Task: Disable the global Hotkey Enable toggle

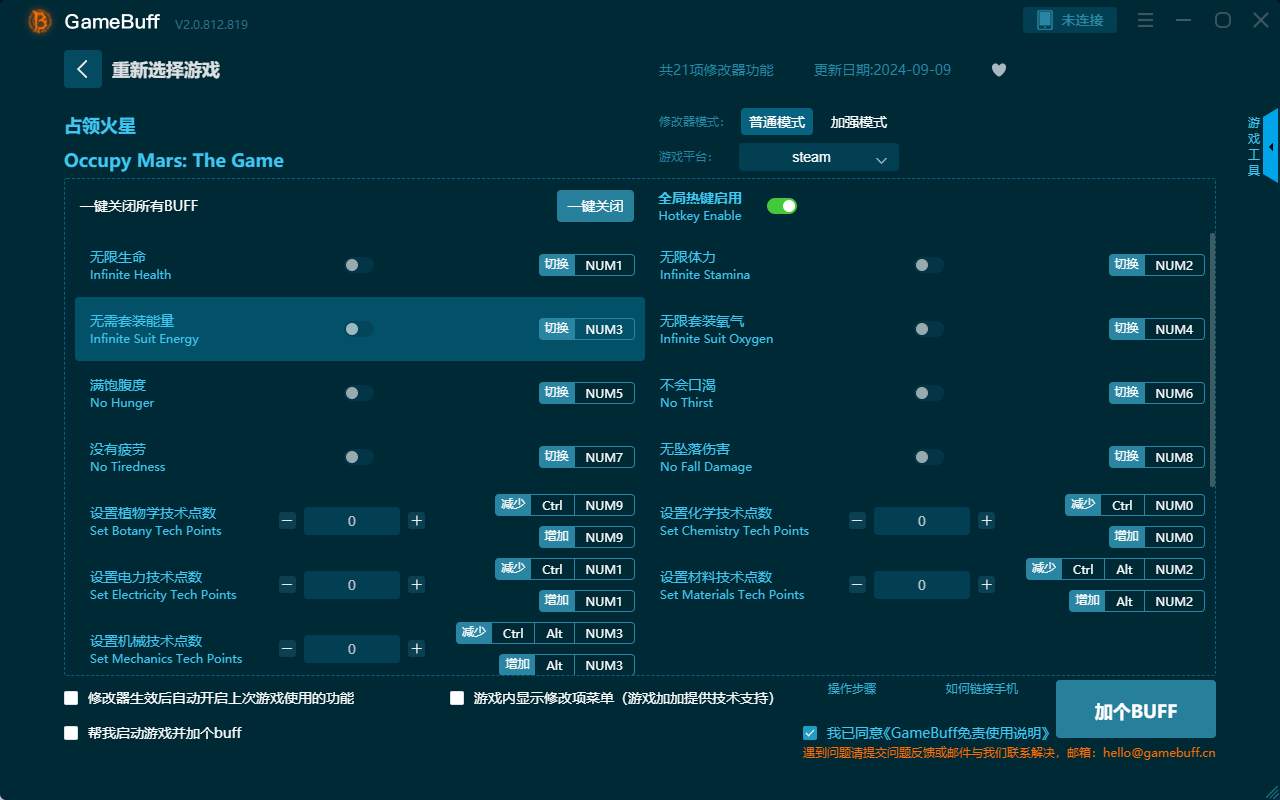Action: (781, 206)
